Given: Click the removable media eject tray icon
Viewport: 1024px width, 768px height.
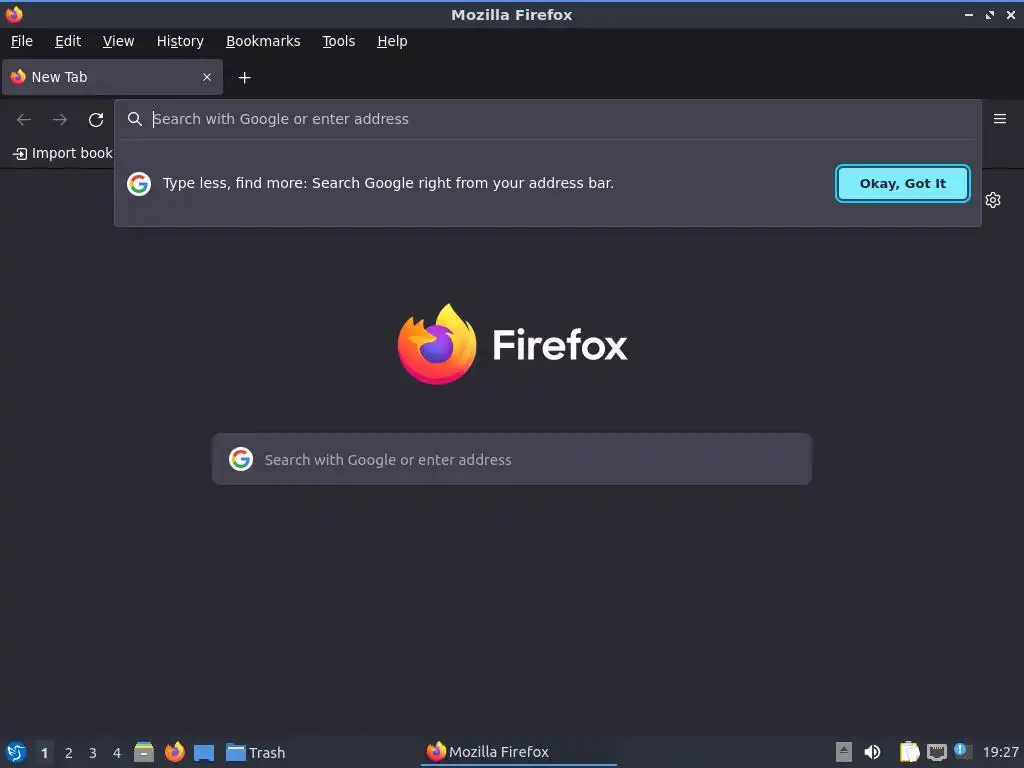Looking at the screenshot, I should [844, 752].
